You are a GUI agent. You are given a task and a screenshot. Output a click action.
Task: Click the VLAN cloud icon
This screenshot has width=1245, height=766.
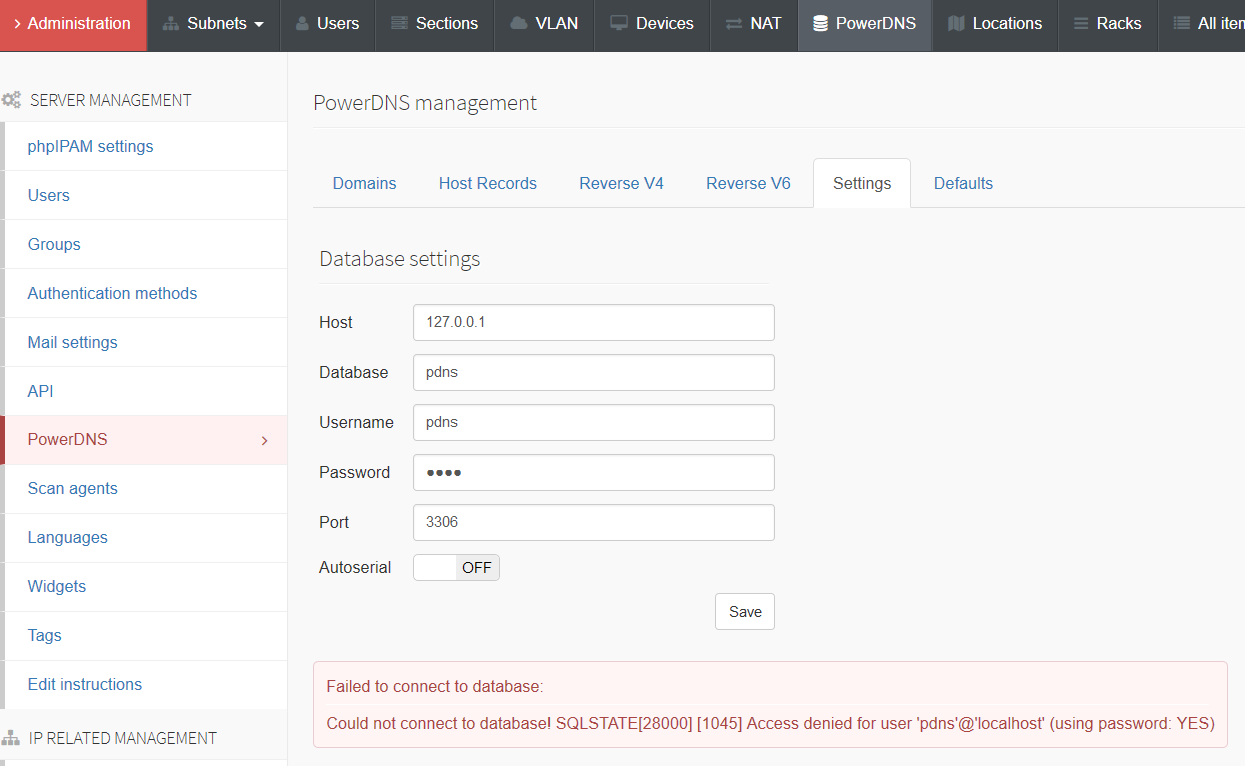518,23
